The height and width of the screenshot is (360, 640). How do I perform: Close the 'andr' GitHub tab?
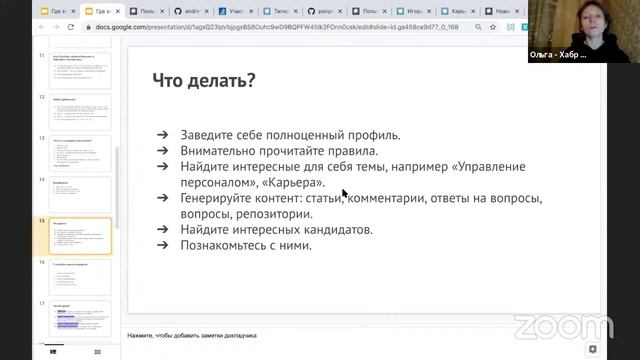click(207, 11)
